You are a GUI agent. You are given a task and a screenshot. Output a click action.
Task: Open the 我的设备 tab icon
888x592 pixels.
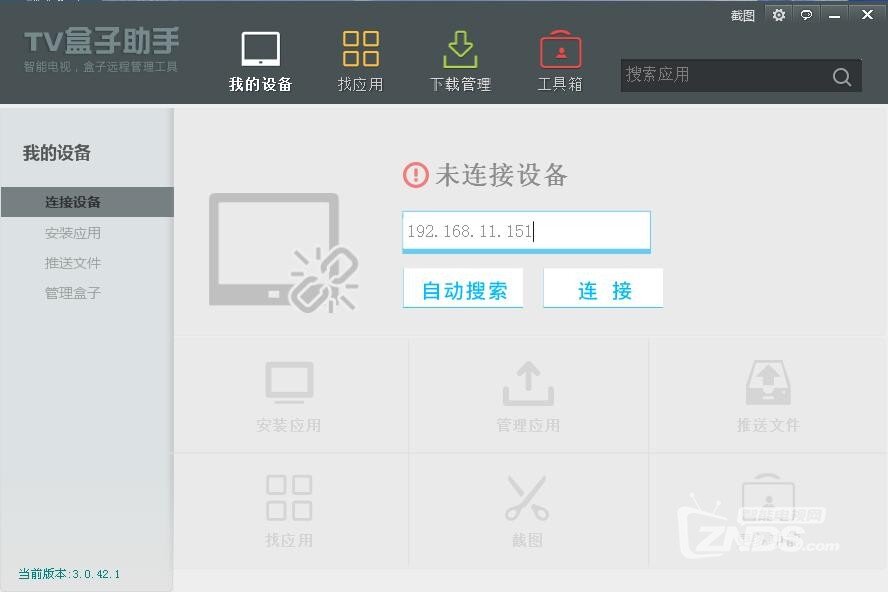[261, 49]
